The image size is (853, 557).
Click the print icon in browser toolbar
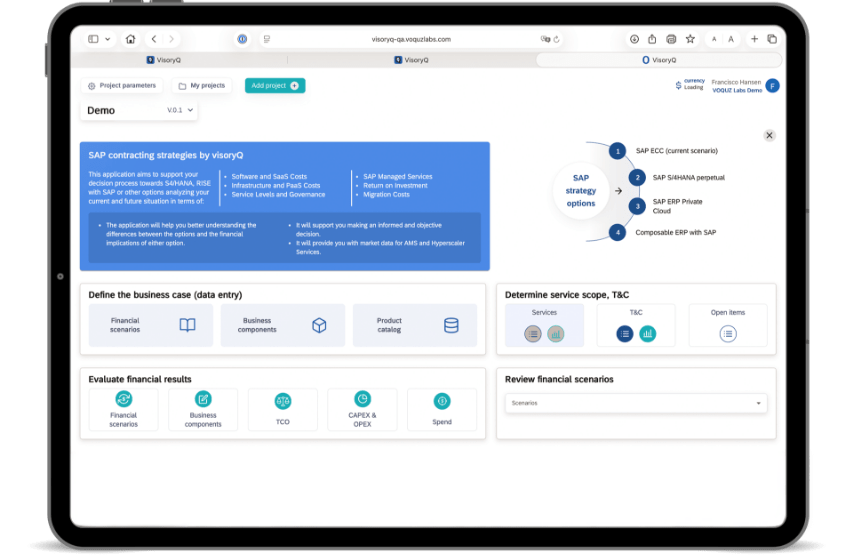tap(671, 39)
